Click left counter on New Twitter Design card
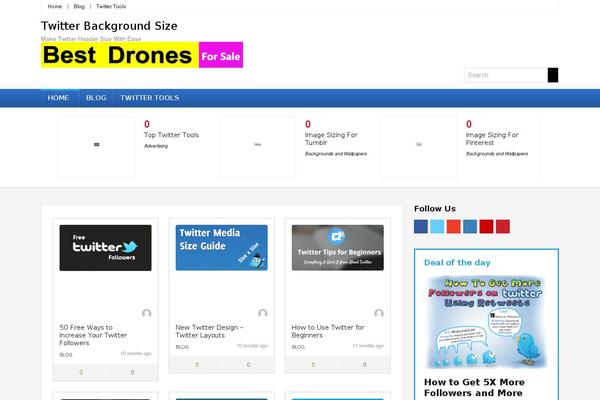Screen dimensions: 600x400 197,364
